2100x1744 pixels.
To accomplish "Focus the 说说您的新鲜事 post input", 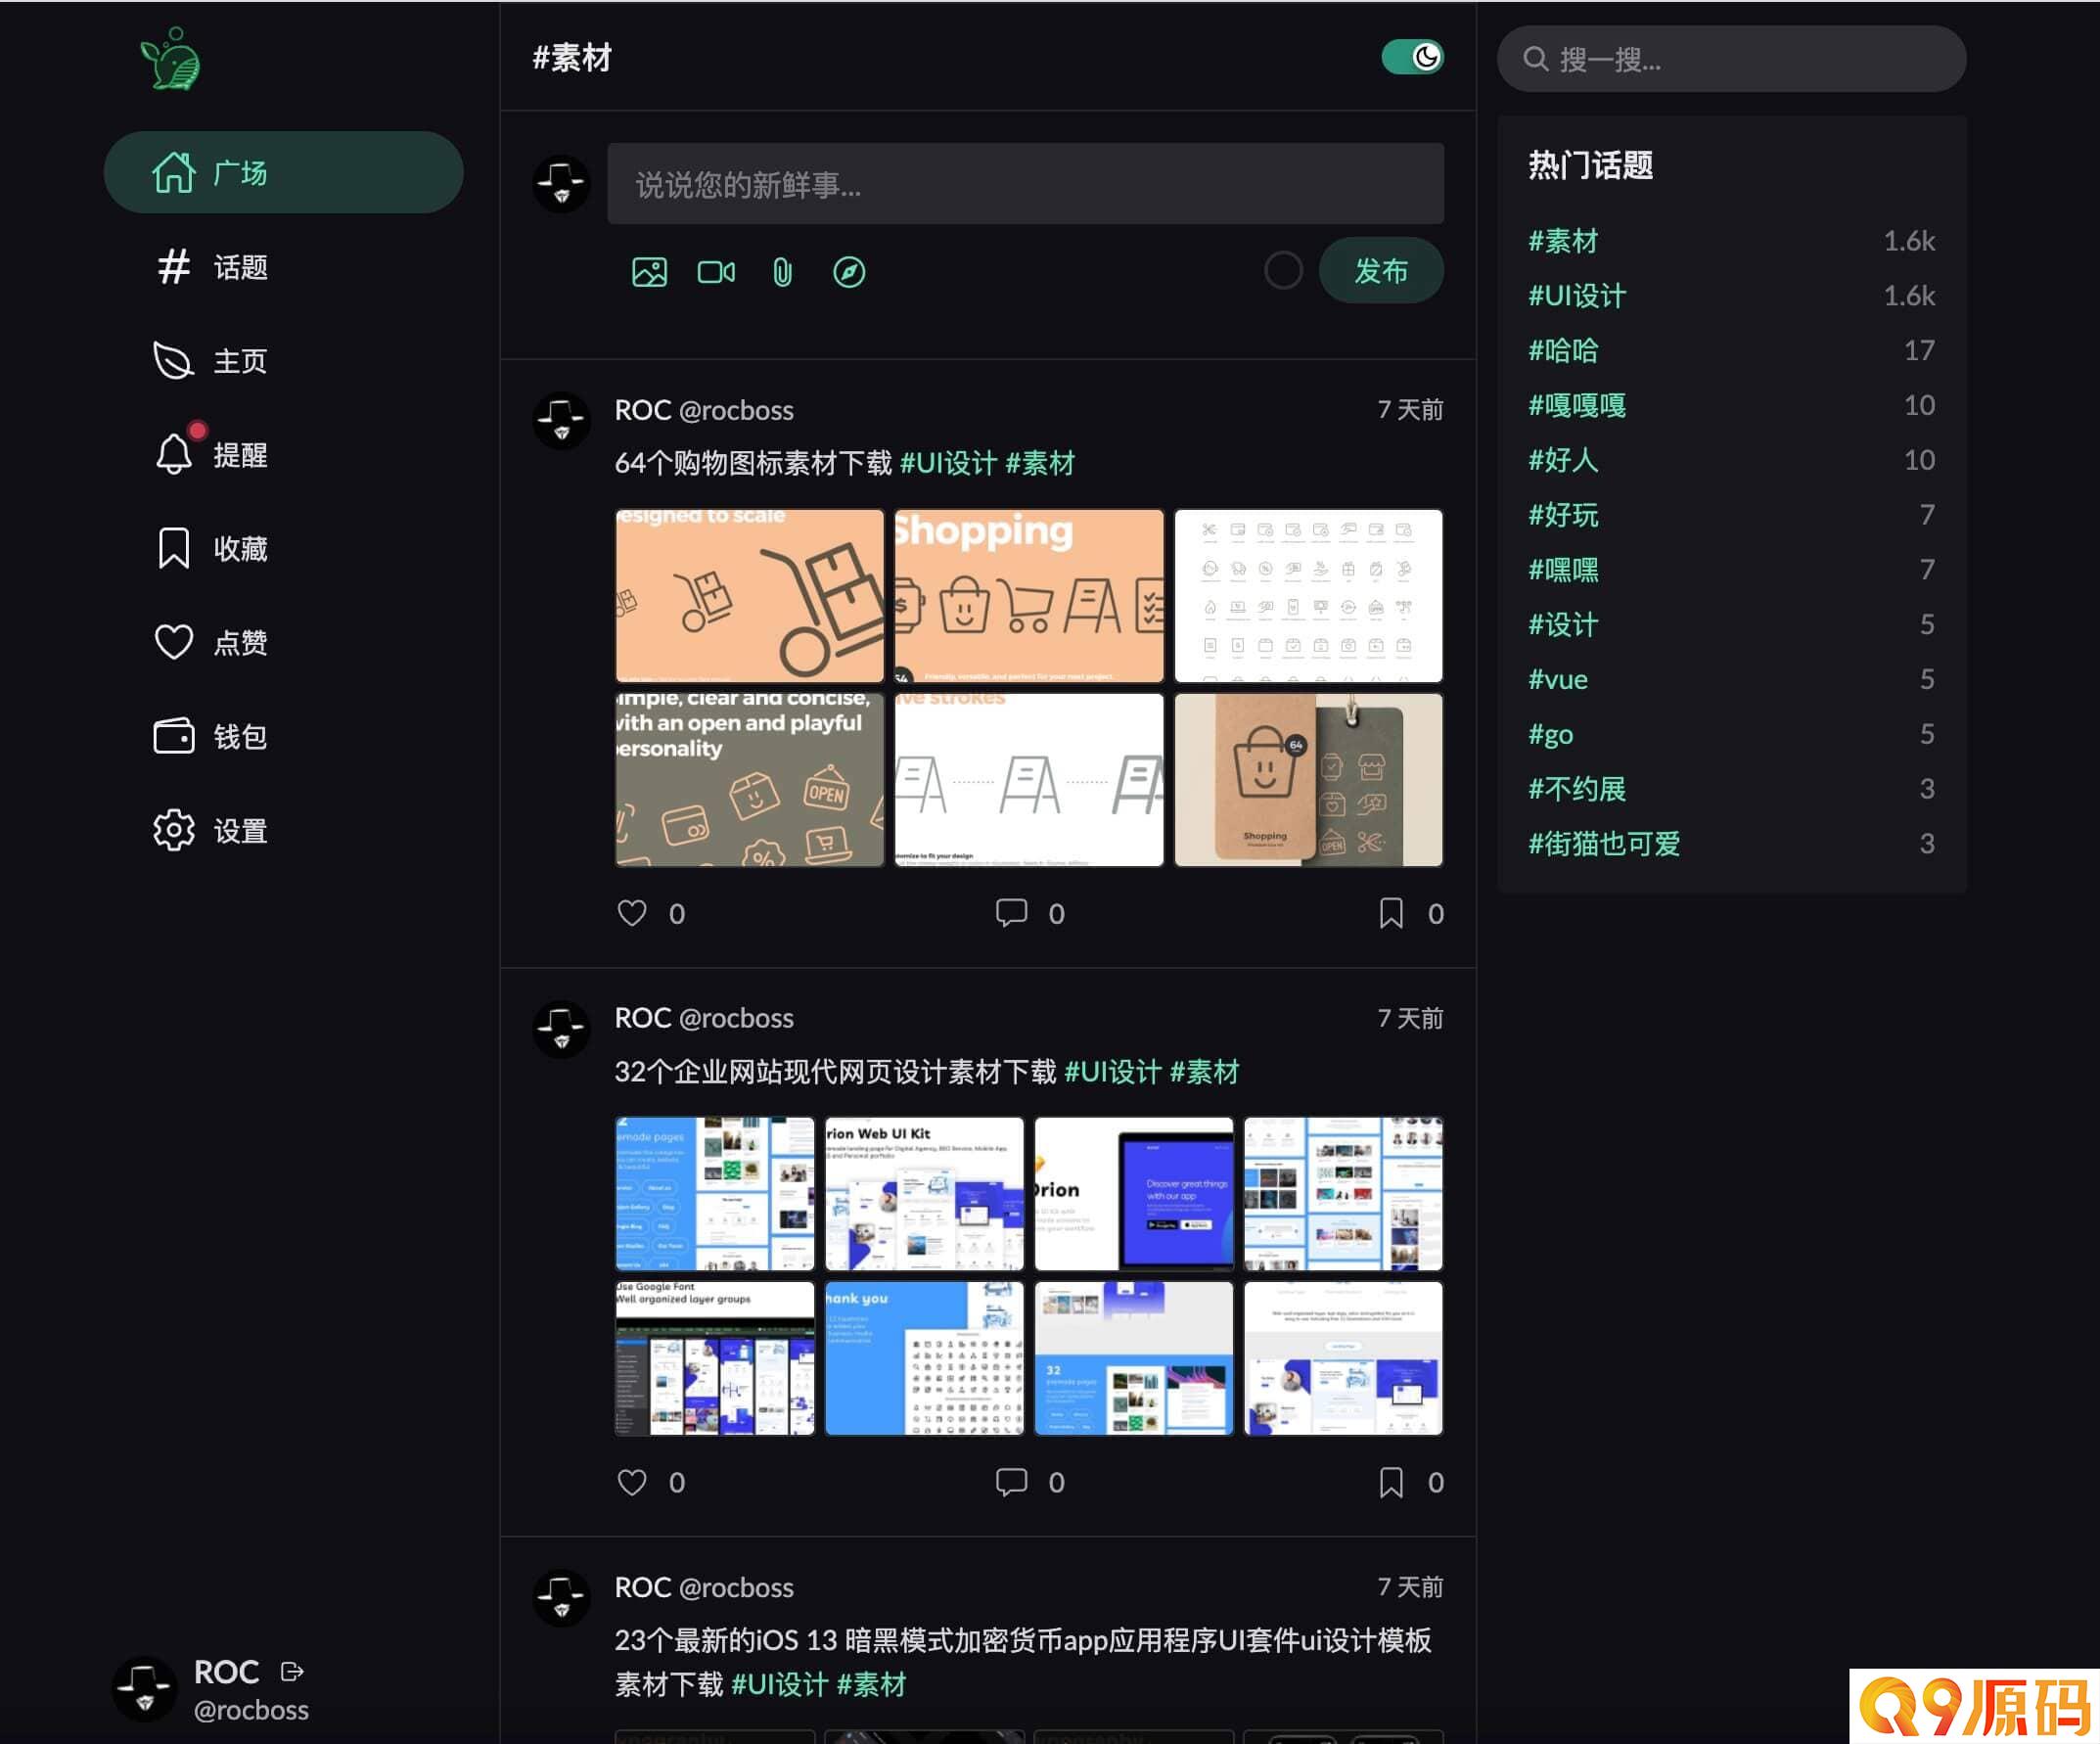I will pos(1025,184).
